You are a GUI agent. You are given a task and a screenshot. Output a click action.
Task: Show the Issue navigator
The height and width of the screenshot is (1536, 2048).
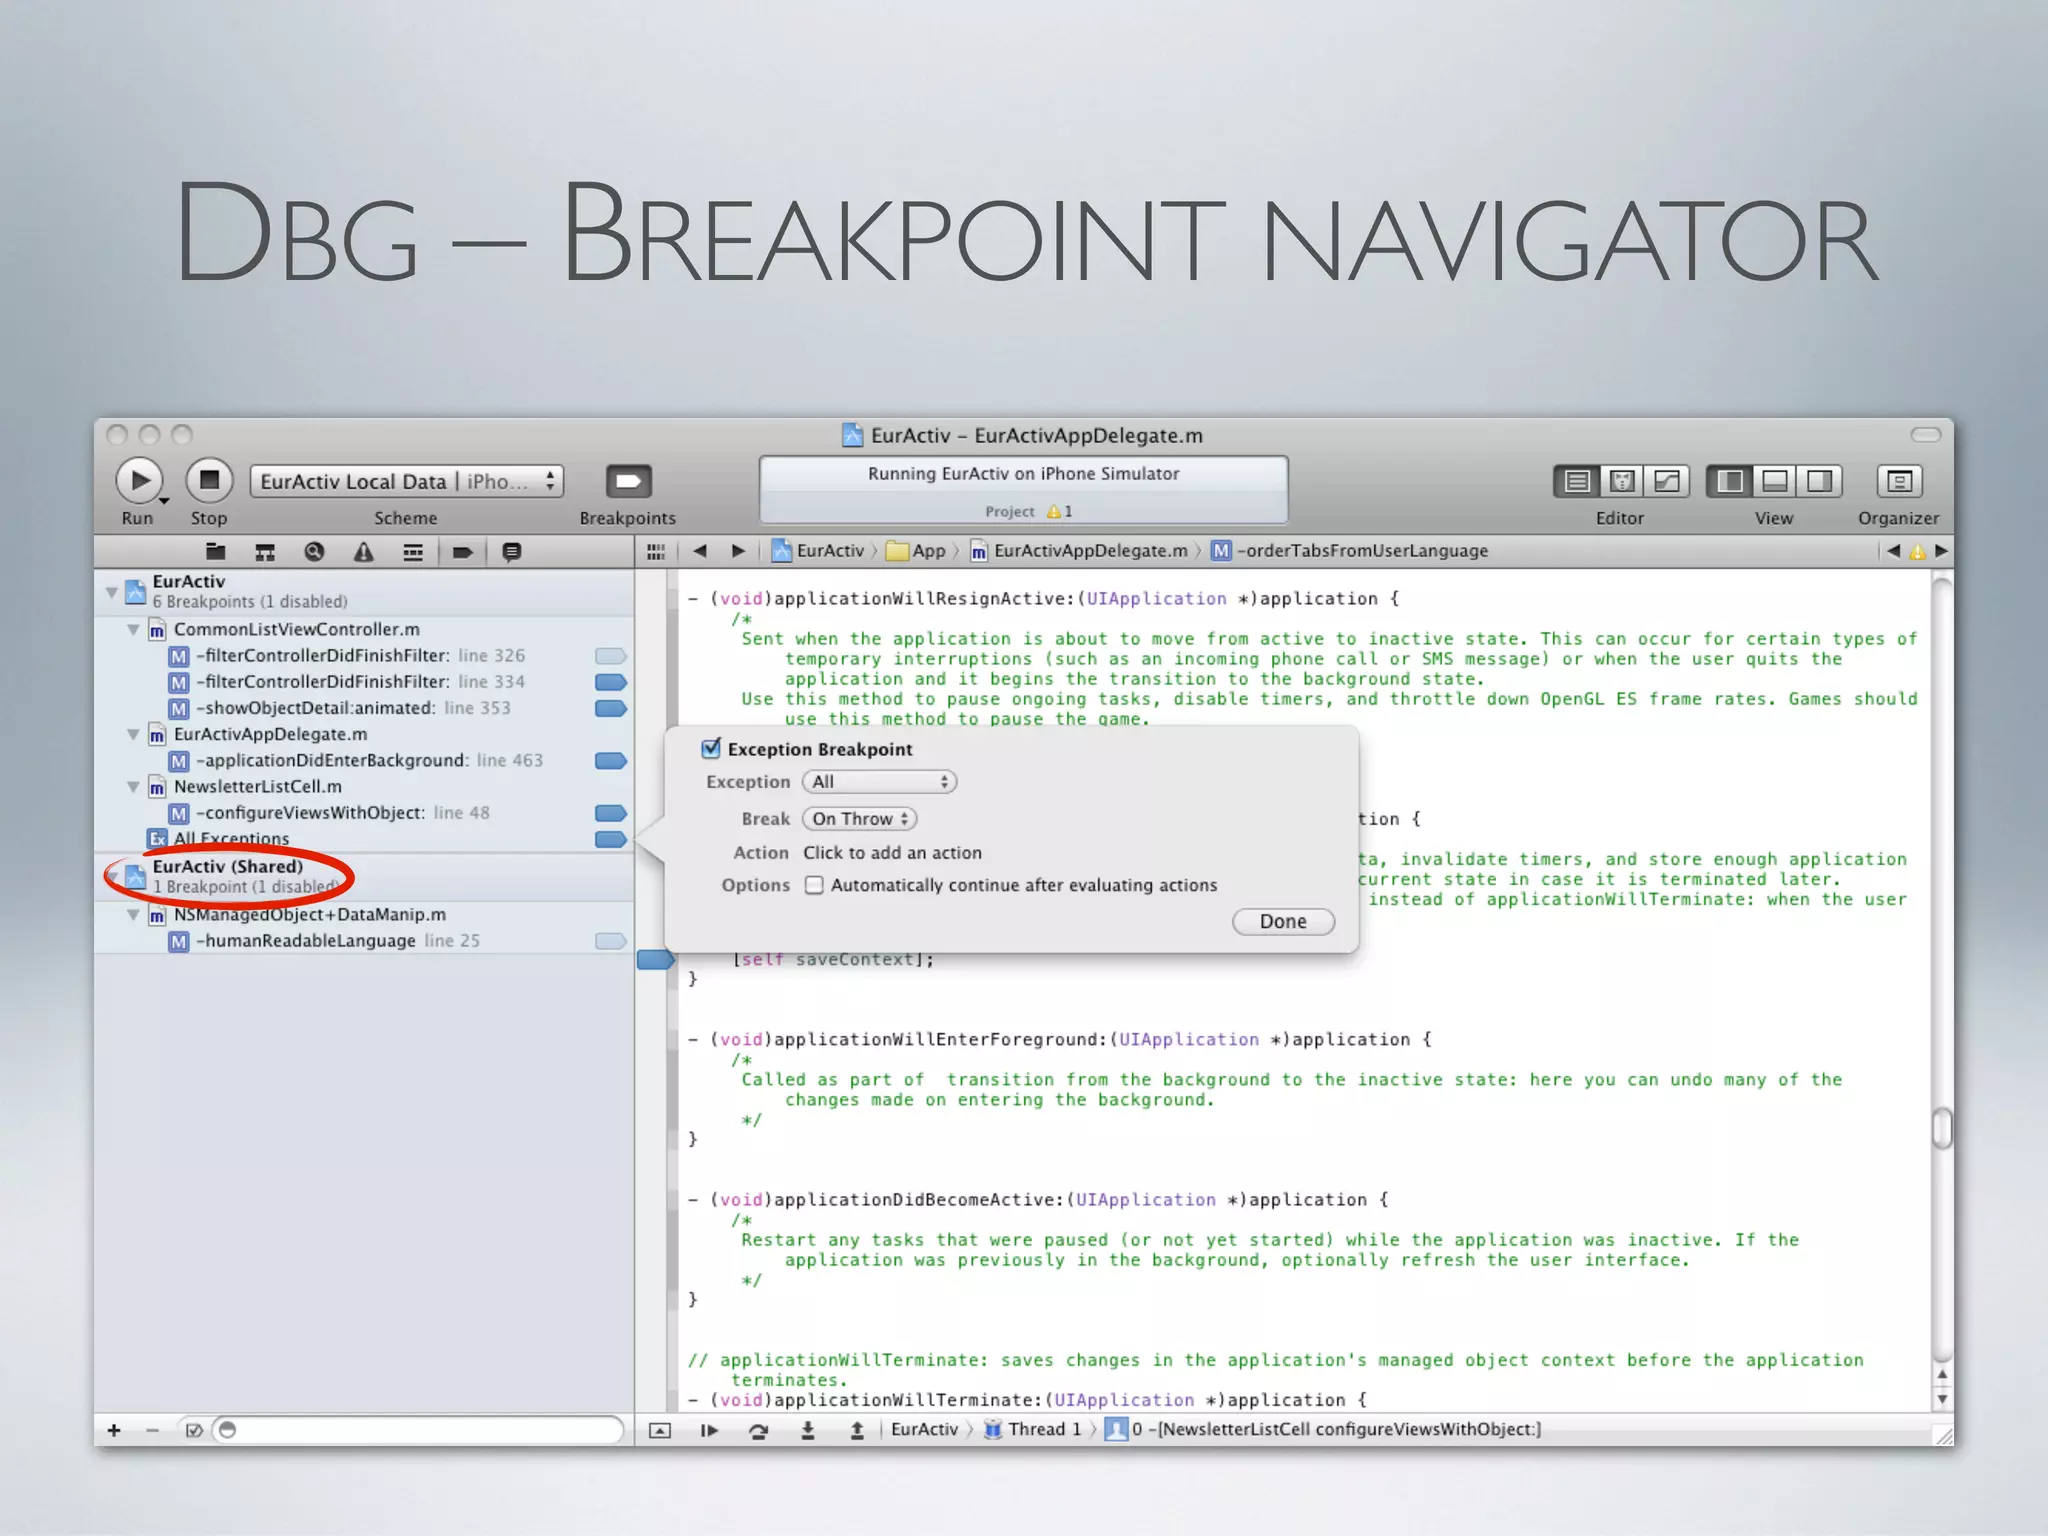(x=364, y=551)
